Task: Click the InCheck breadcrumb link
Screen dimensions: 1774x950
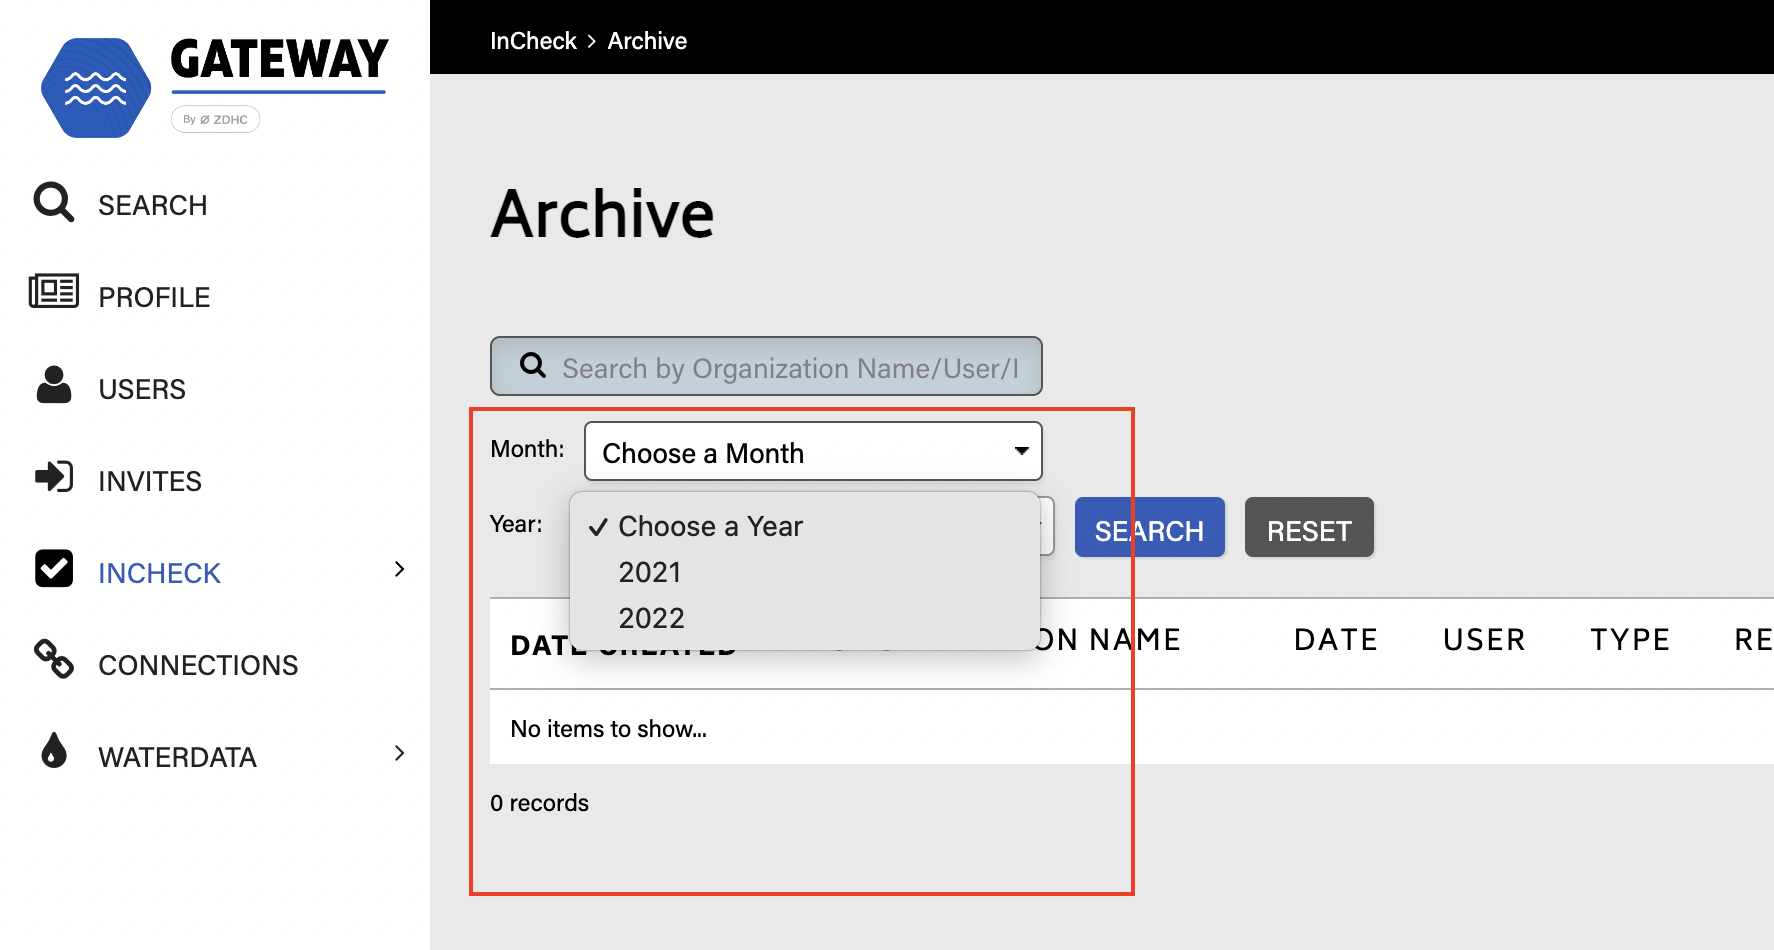Action: click(533, 41)
